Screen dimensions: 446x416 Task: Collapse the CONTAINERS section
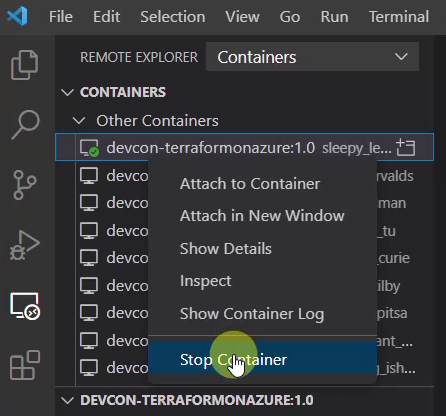tap(68, 92)
